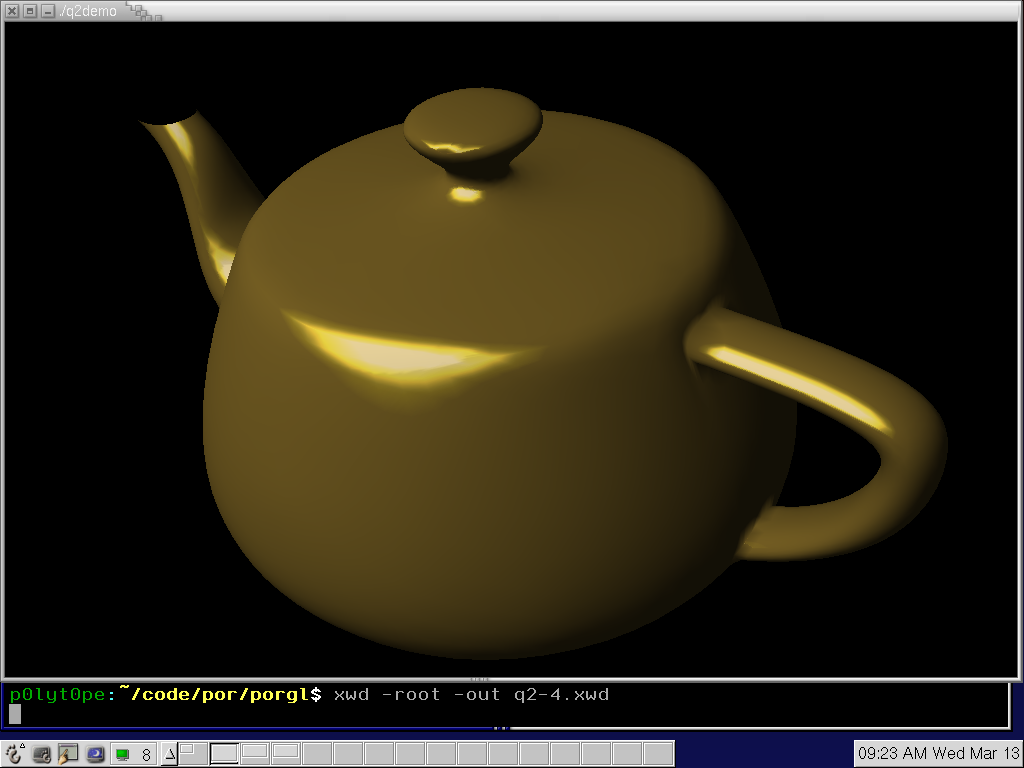Switch to the fourth pager workspace
1024x768 pixels.
(x=286, y=753)
